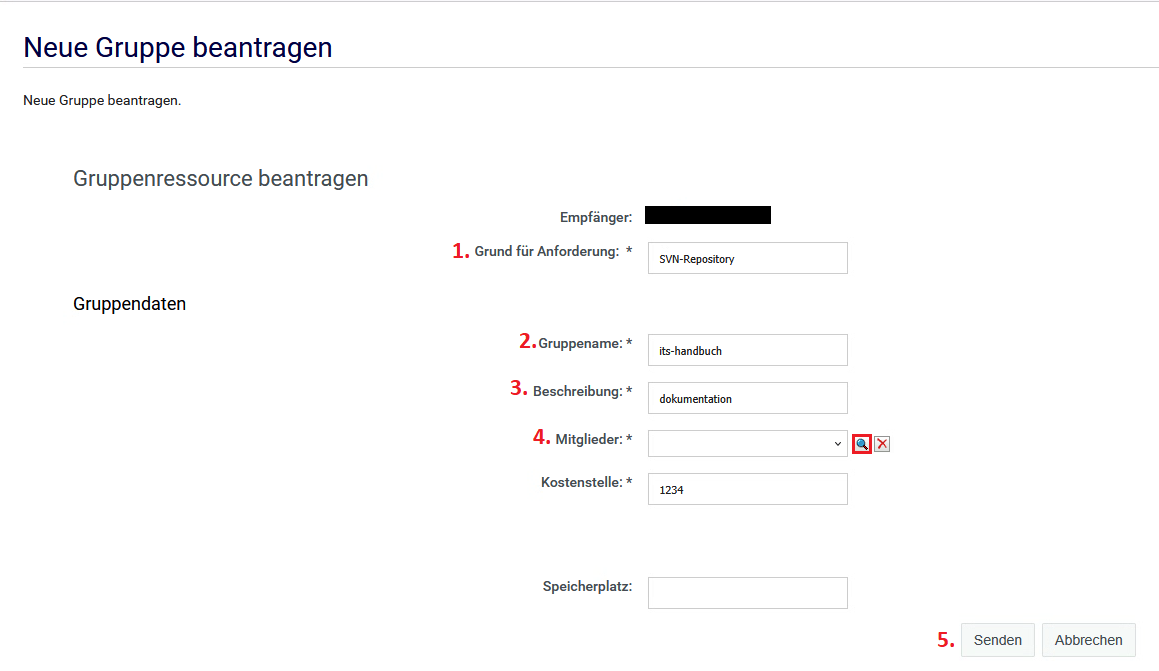This screenshot has width=1159, height=671.
Task: Focus the Grund für Anforderung field
Action: tap(747, 258)
